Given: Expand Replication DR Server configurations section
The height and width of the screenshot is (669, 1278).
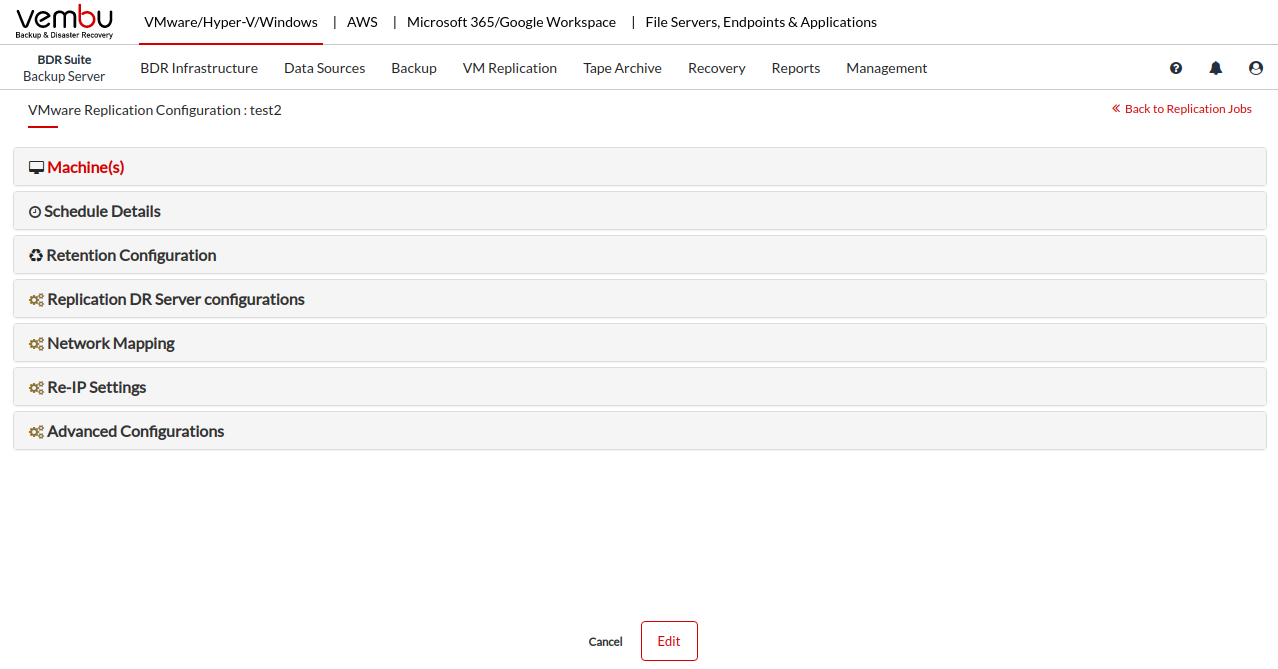Looking at the screenshot, I should [x=640, y=299].
